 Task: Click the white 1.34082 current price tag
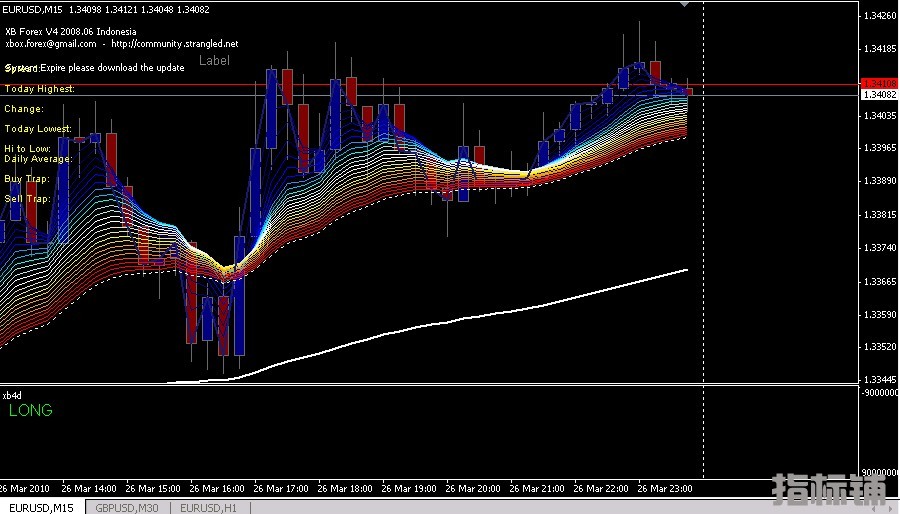pyautogui.click(x=879, y=95)
